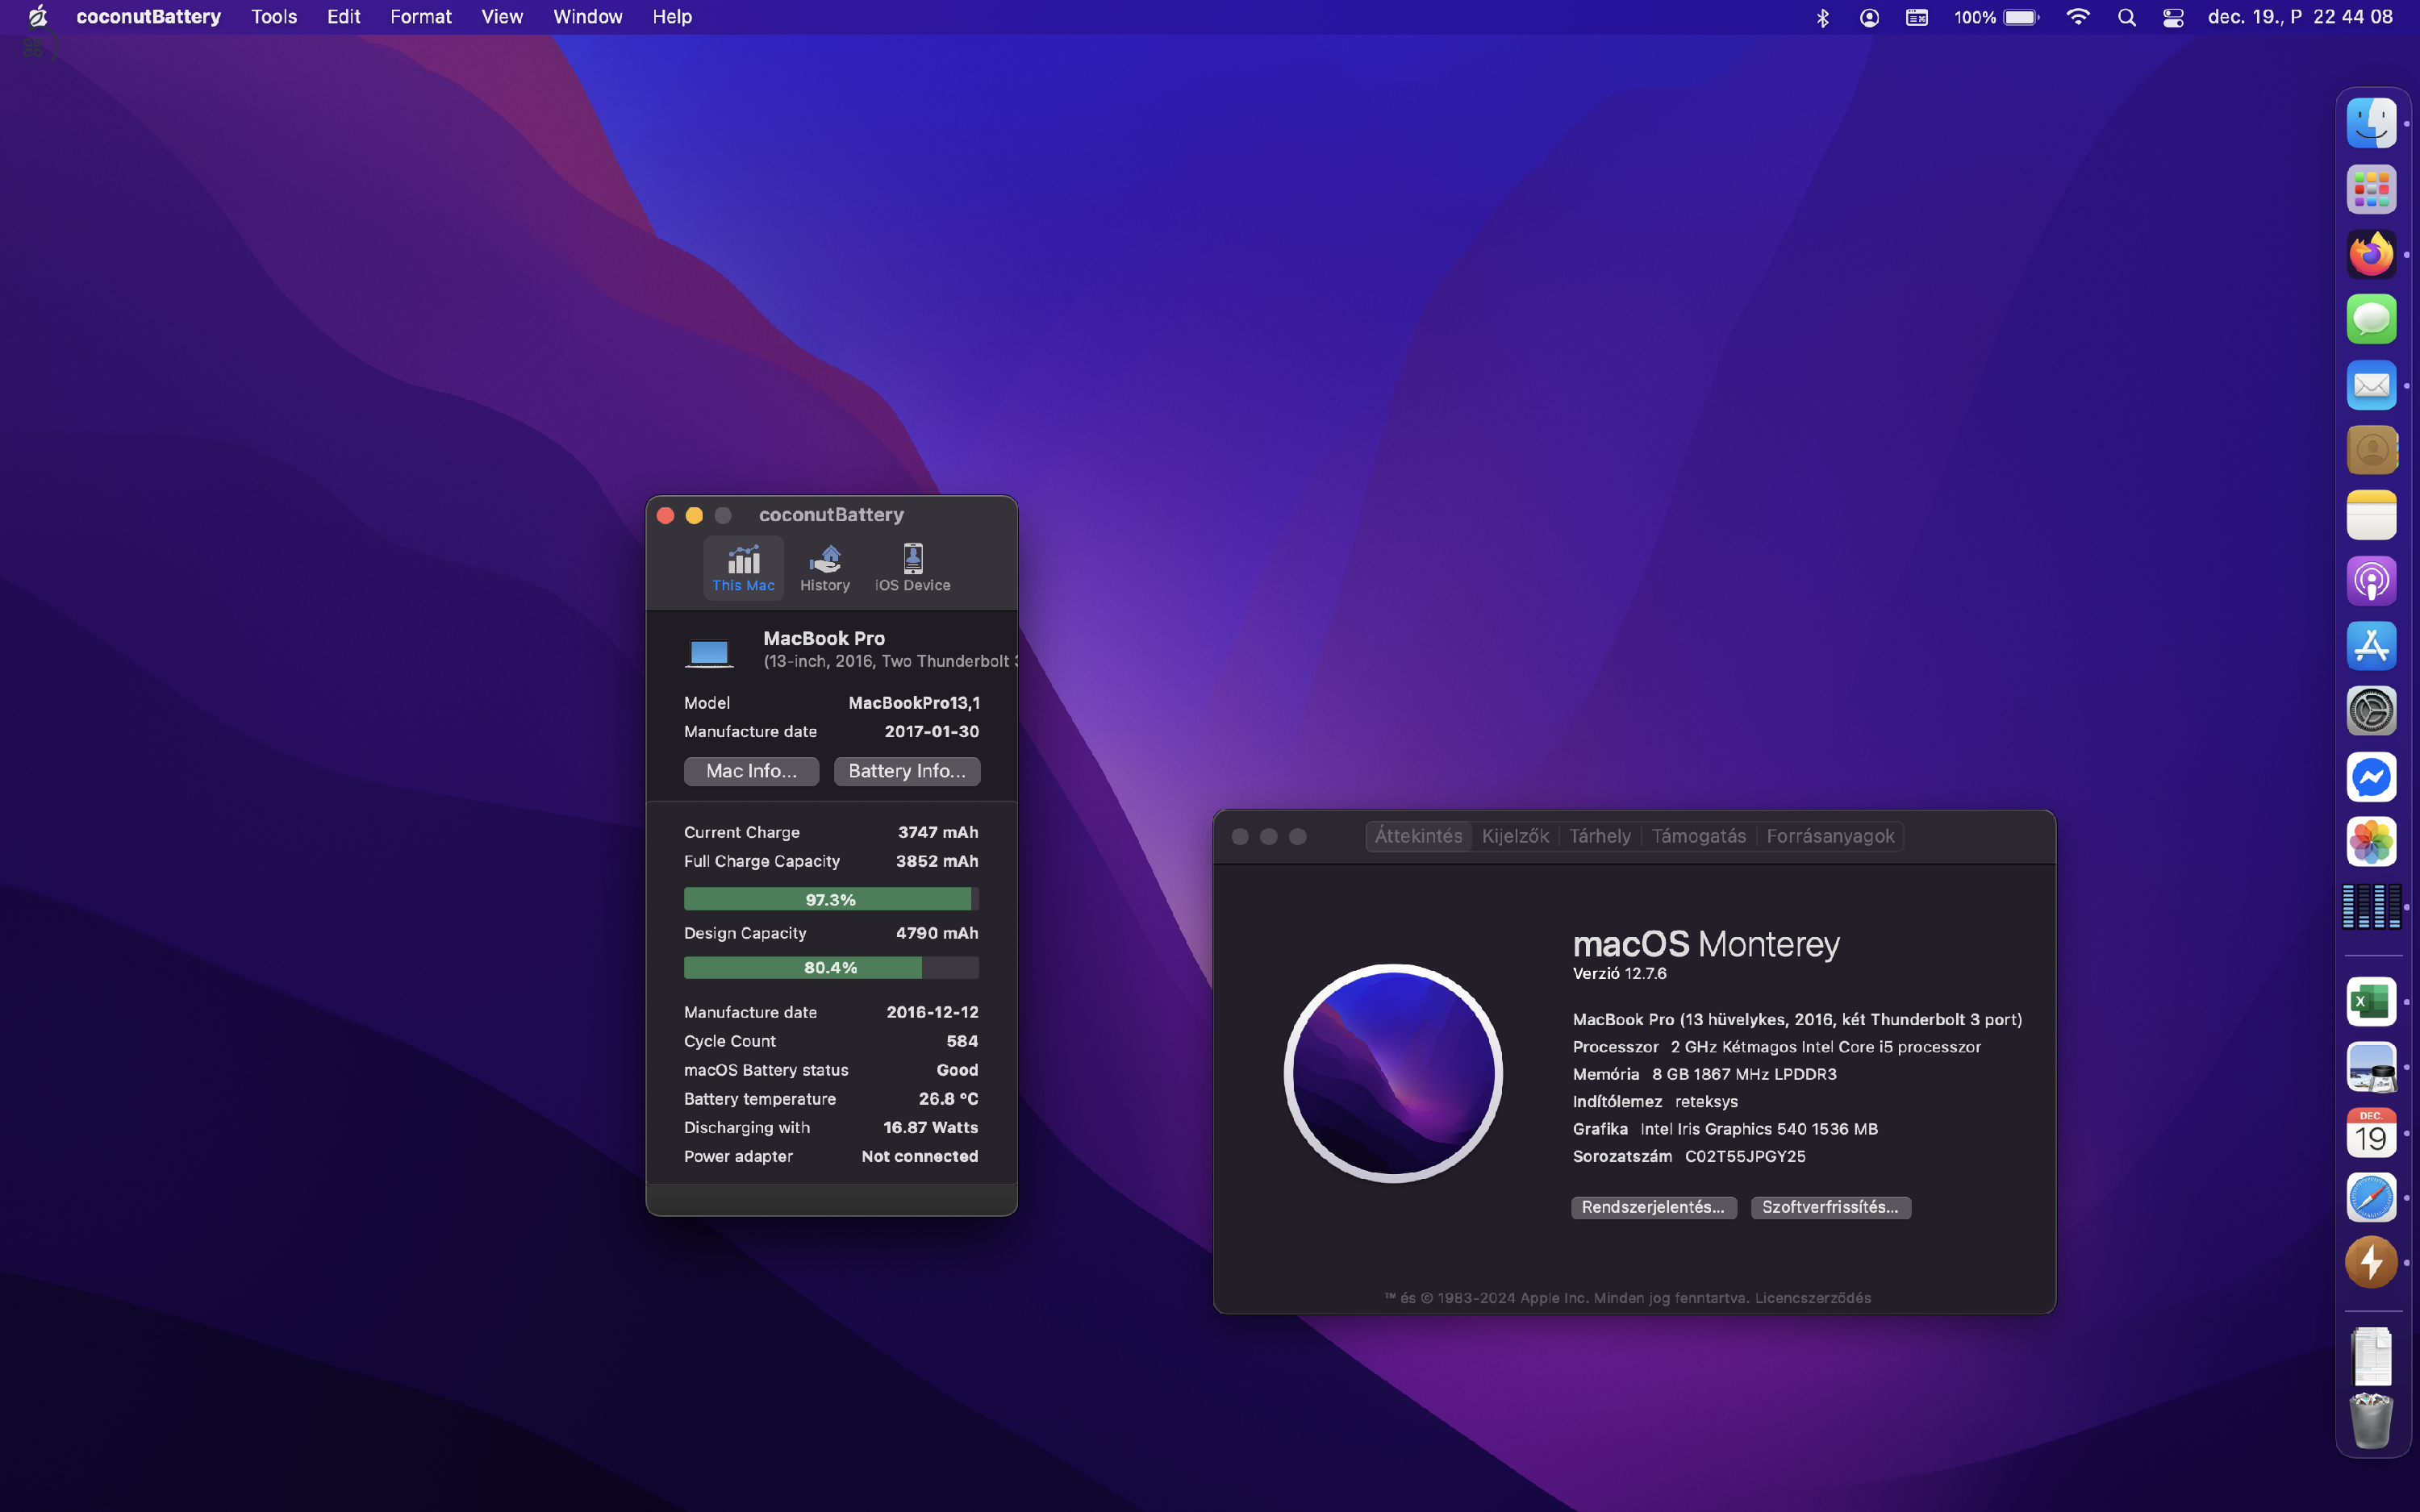Open Microsoft Excel in the dock

click(2370, 1001)
